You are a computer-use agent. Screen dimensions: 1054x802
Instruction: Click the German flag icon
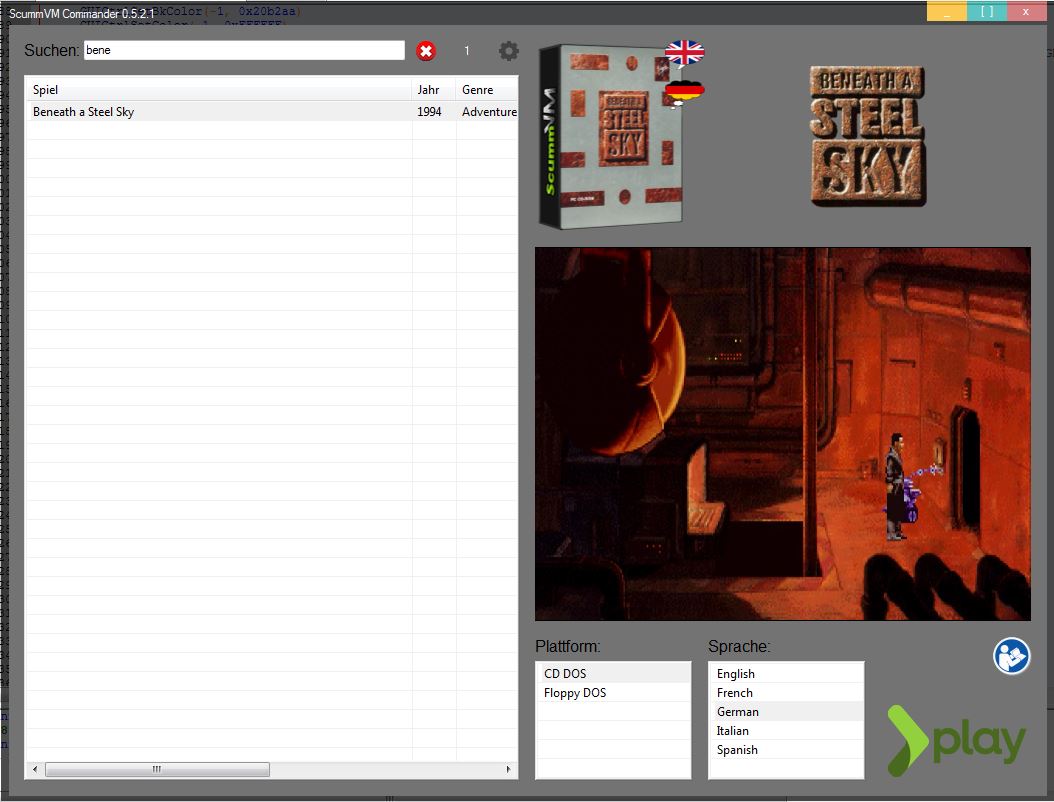click(x=684, y=93)
